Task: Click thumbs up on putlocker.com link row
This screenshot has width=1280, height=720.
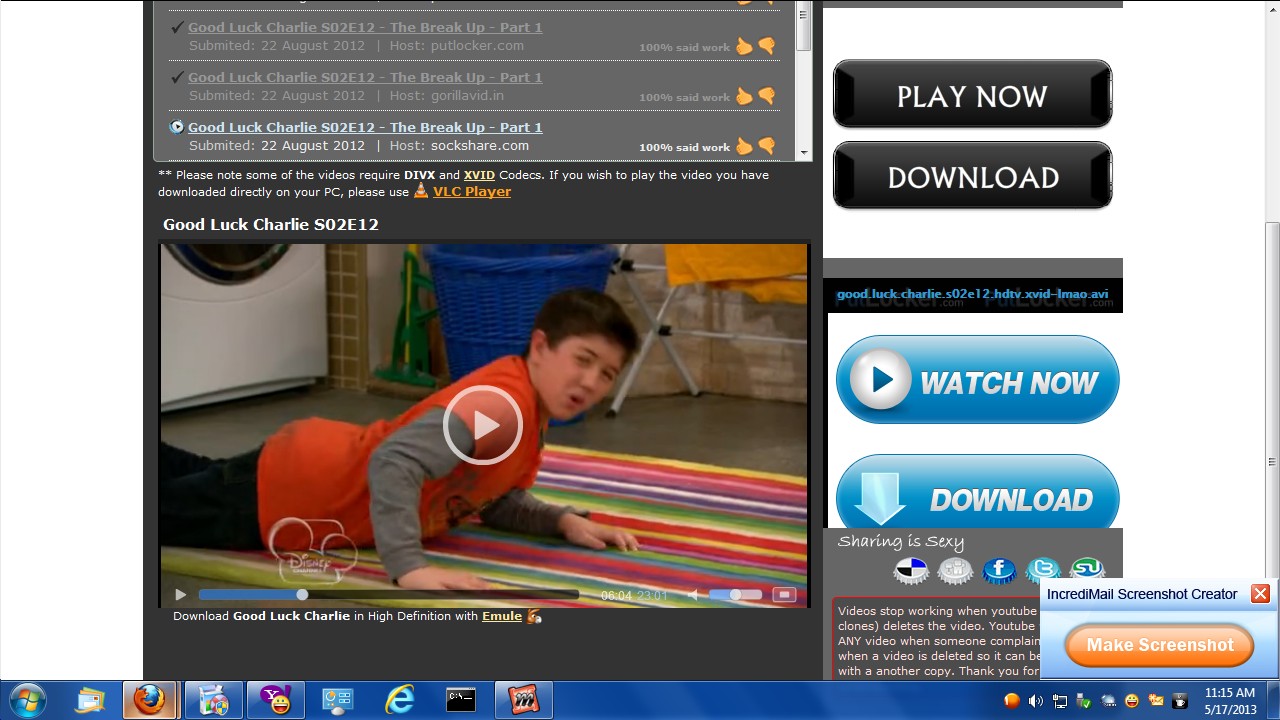Action: tap(744, 46)
